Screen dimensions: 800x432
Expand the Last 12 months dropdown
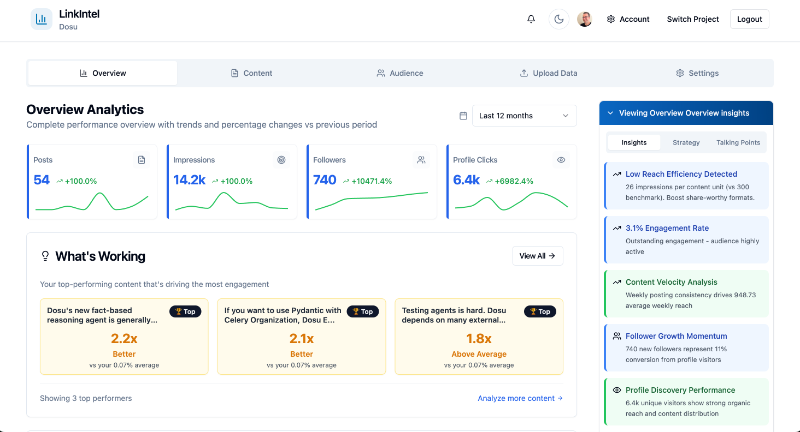coord(524,116)
